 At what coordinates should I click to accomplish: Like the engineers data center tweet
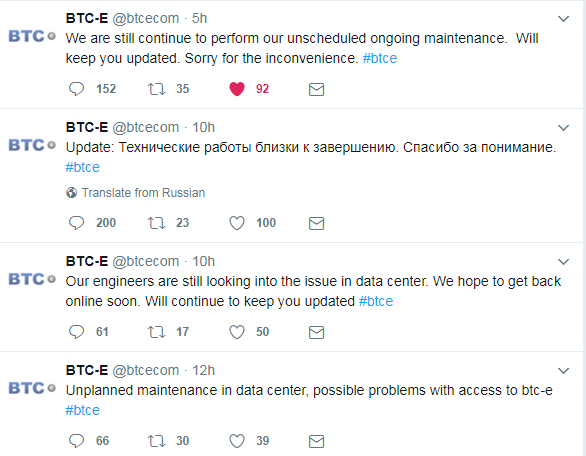pos(237,332)
